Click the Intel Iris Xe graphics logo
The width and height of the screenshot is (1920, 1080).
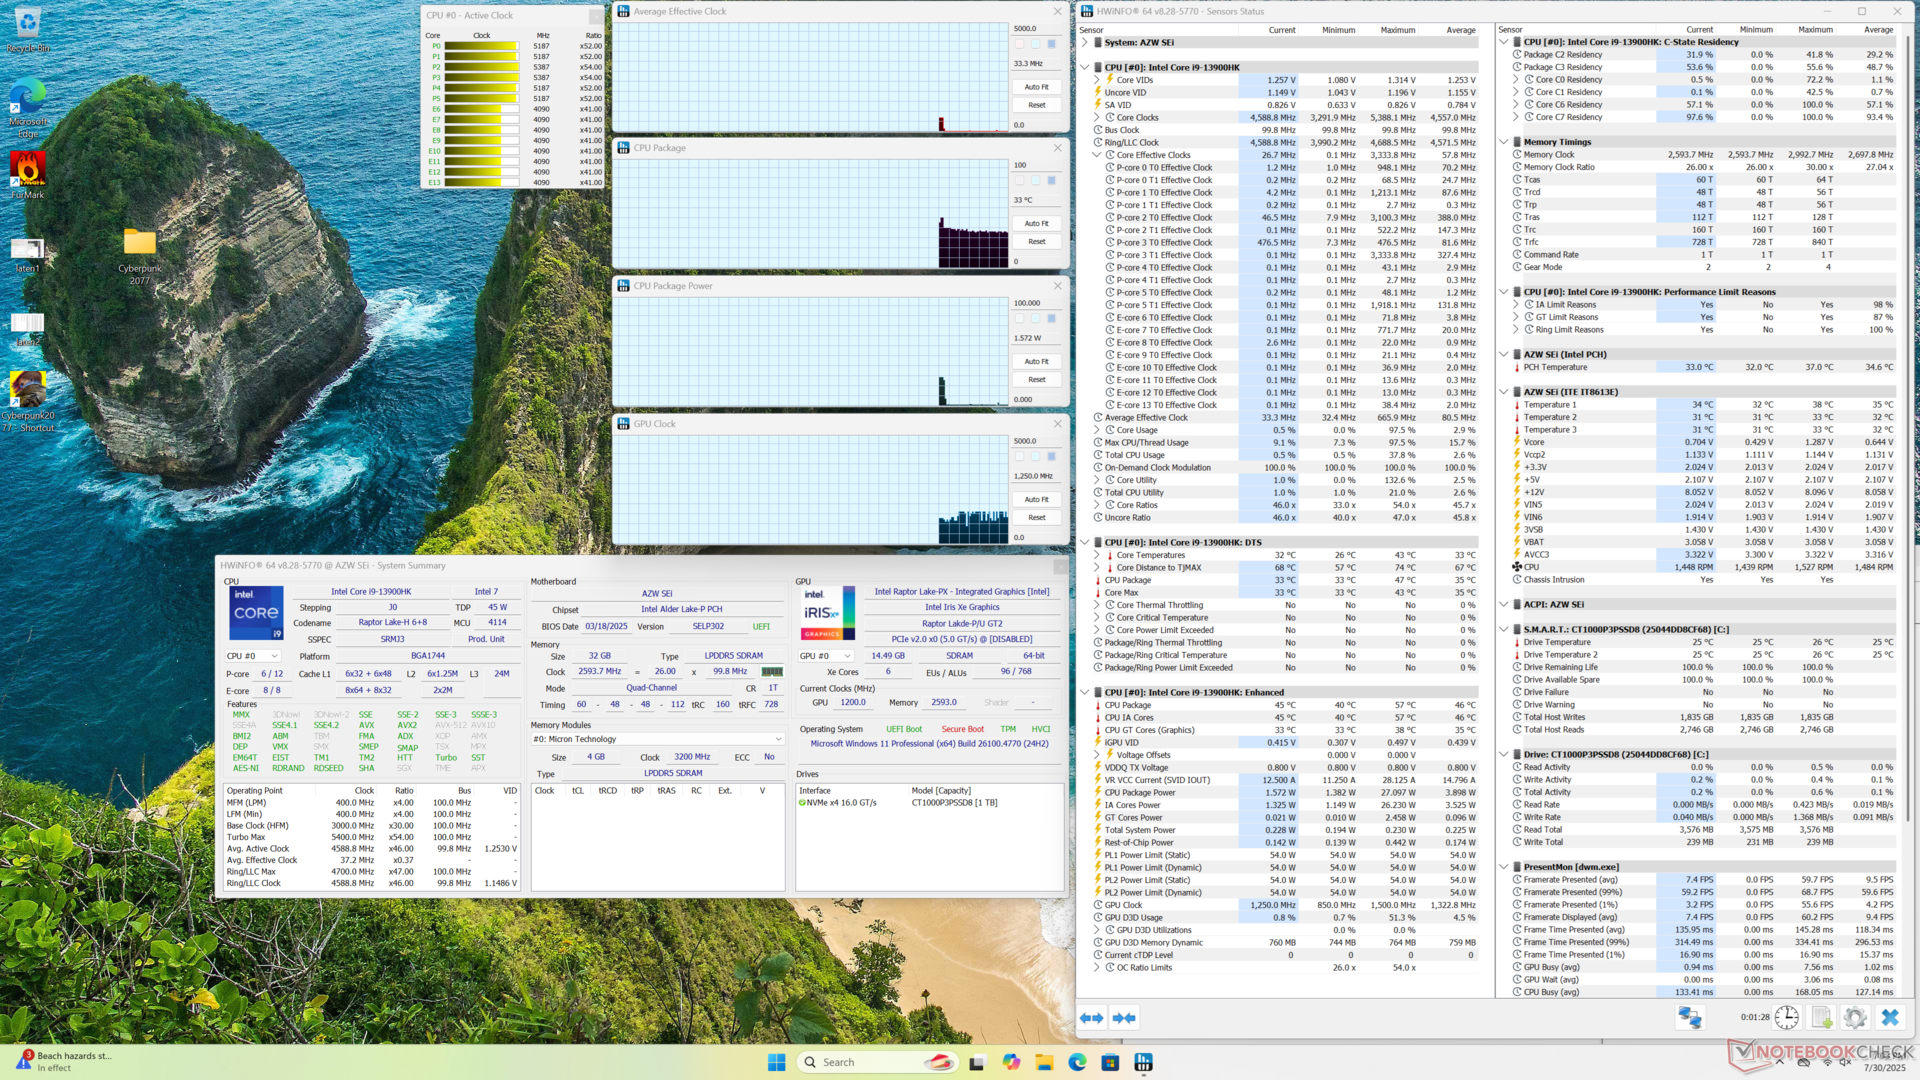point(828,613)
